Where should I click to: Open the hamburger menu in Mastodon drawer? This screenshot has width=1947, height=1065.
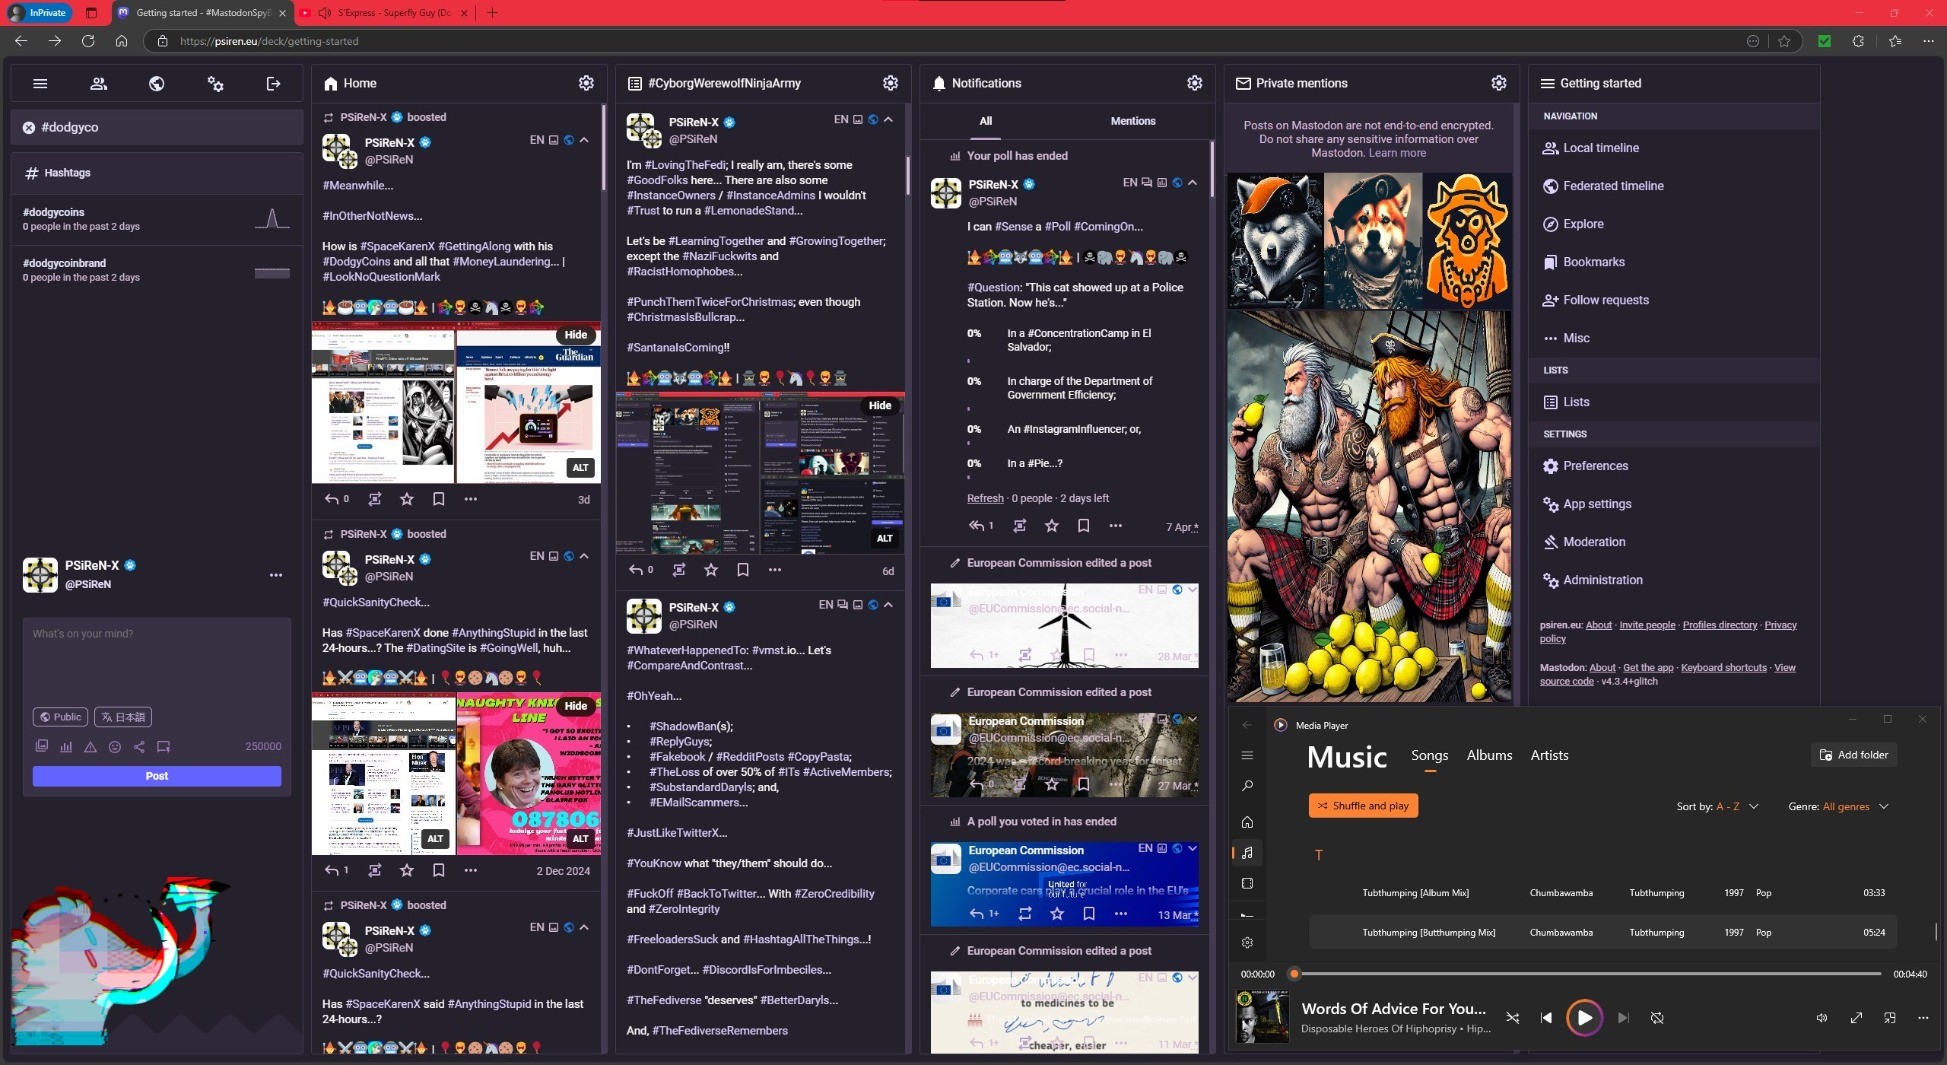(x=40, y=84)
